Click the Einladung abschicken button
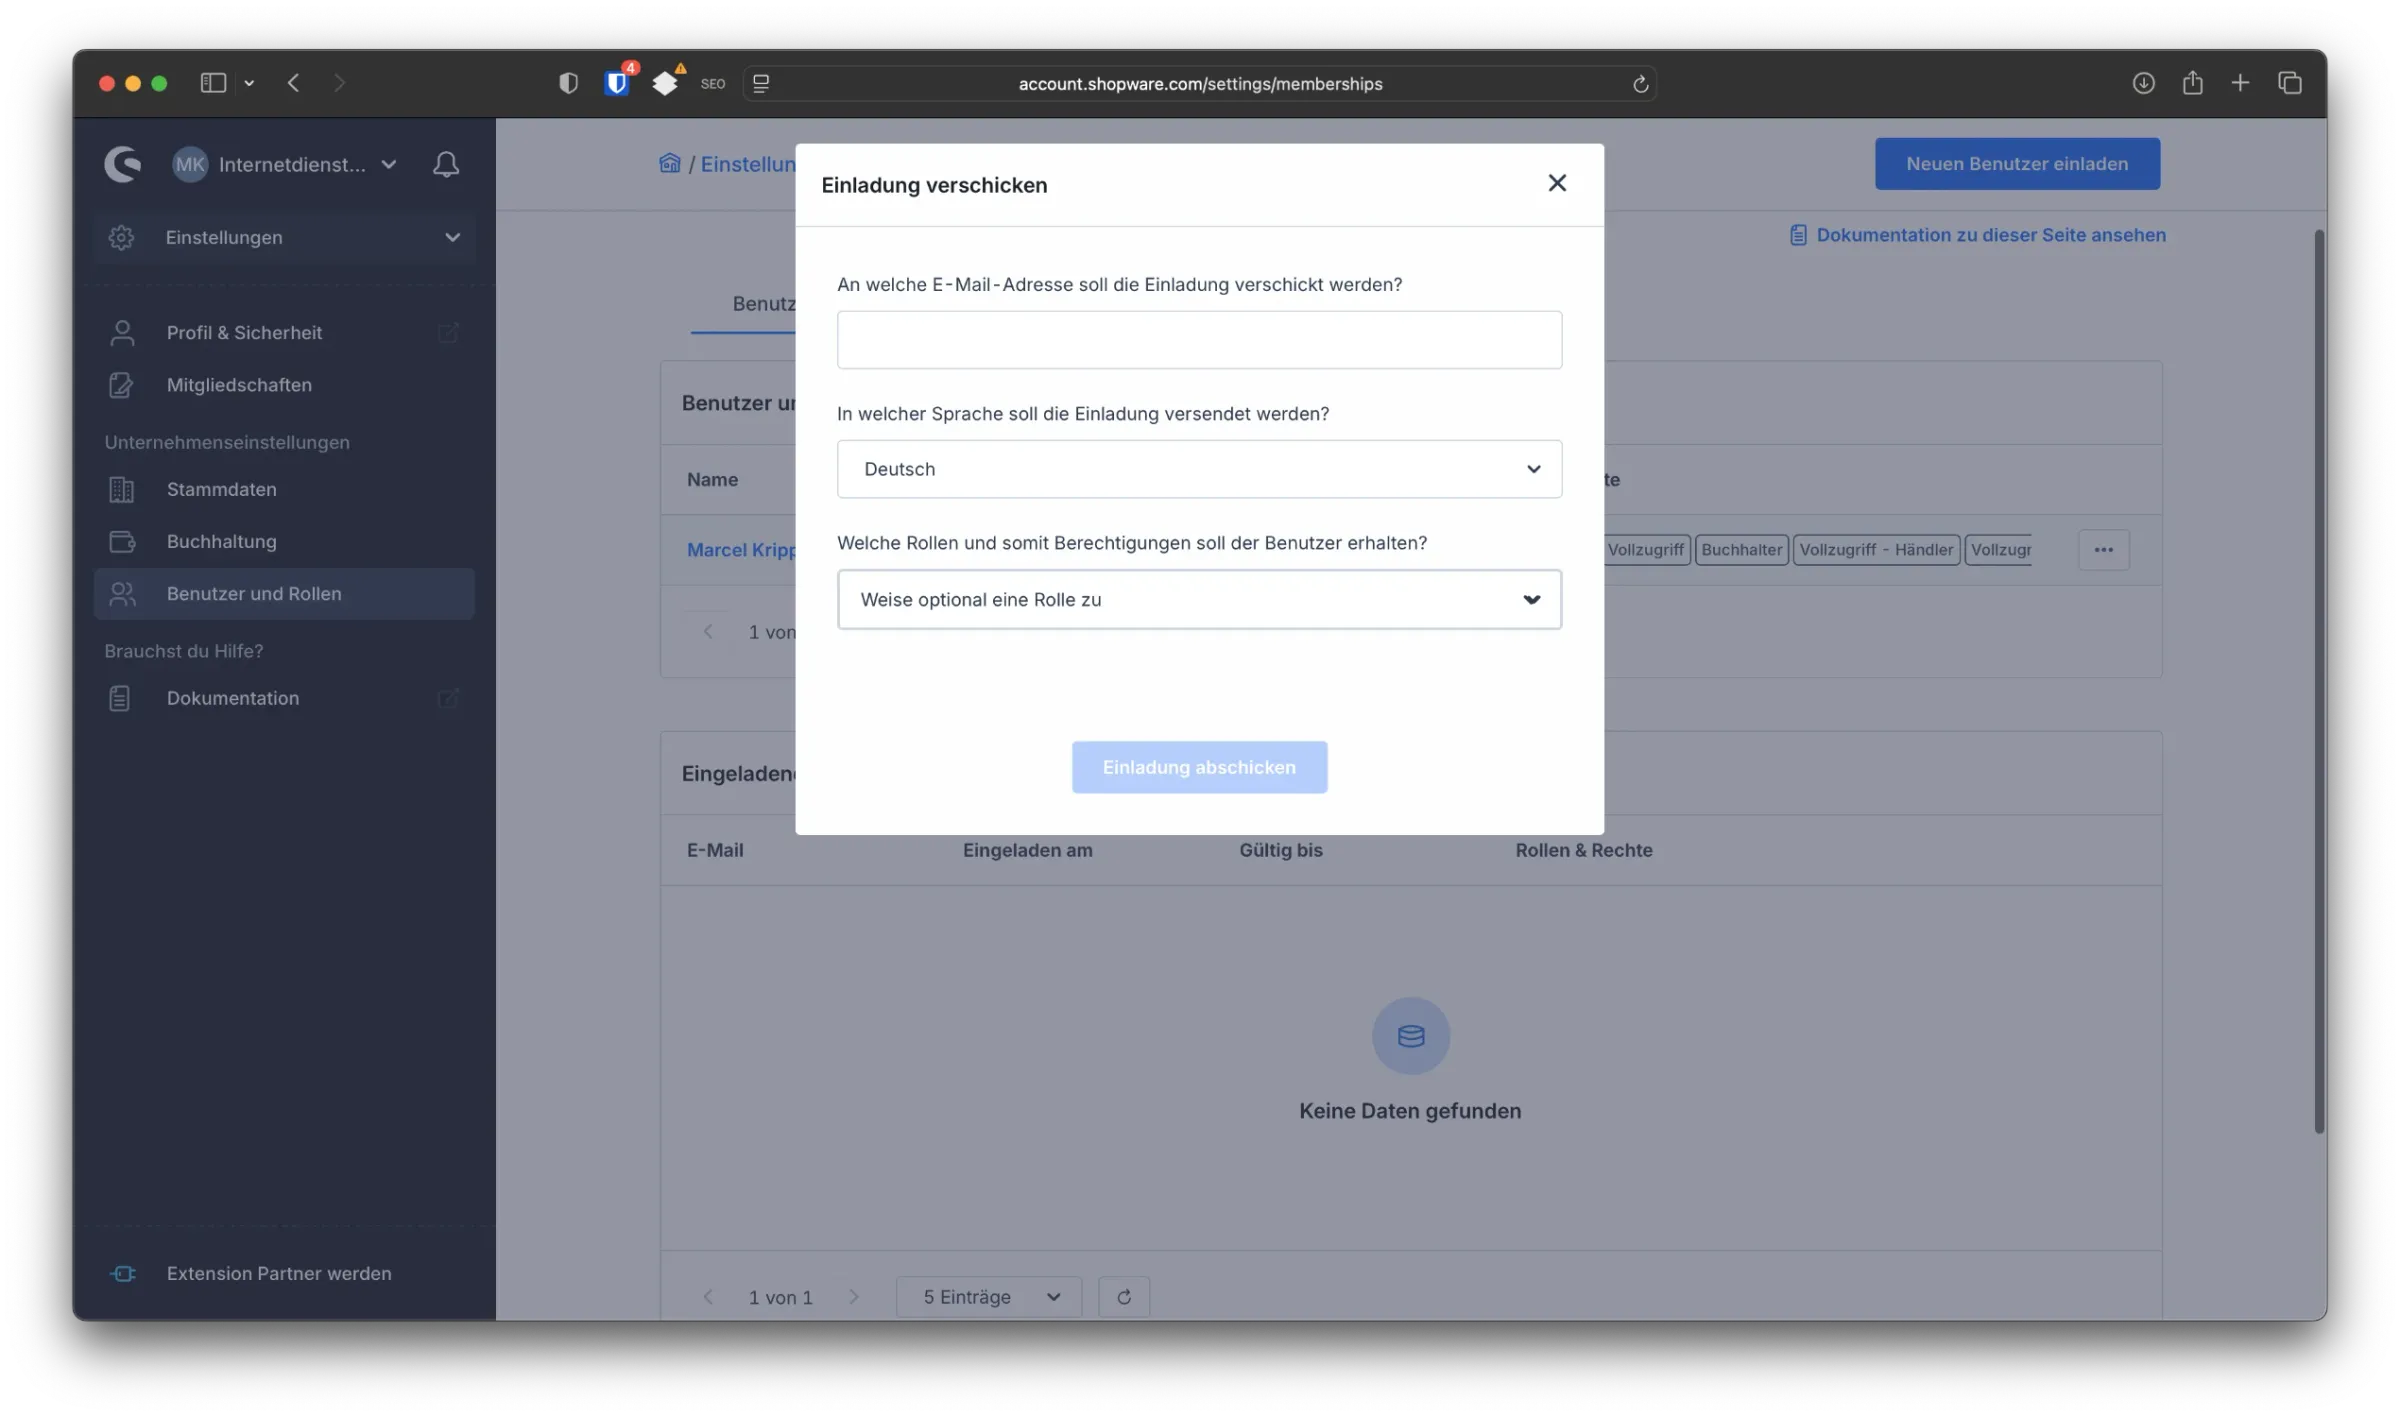 point(1199,768)
